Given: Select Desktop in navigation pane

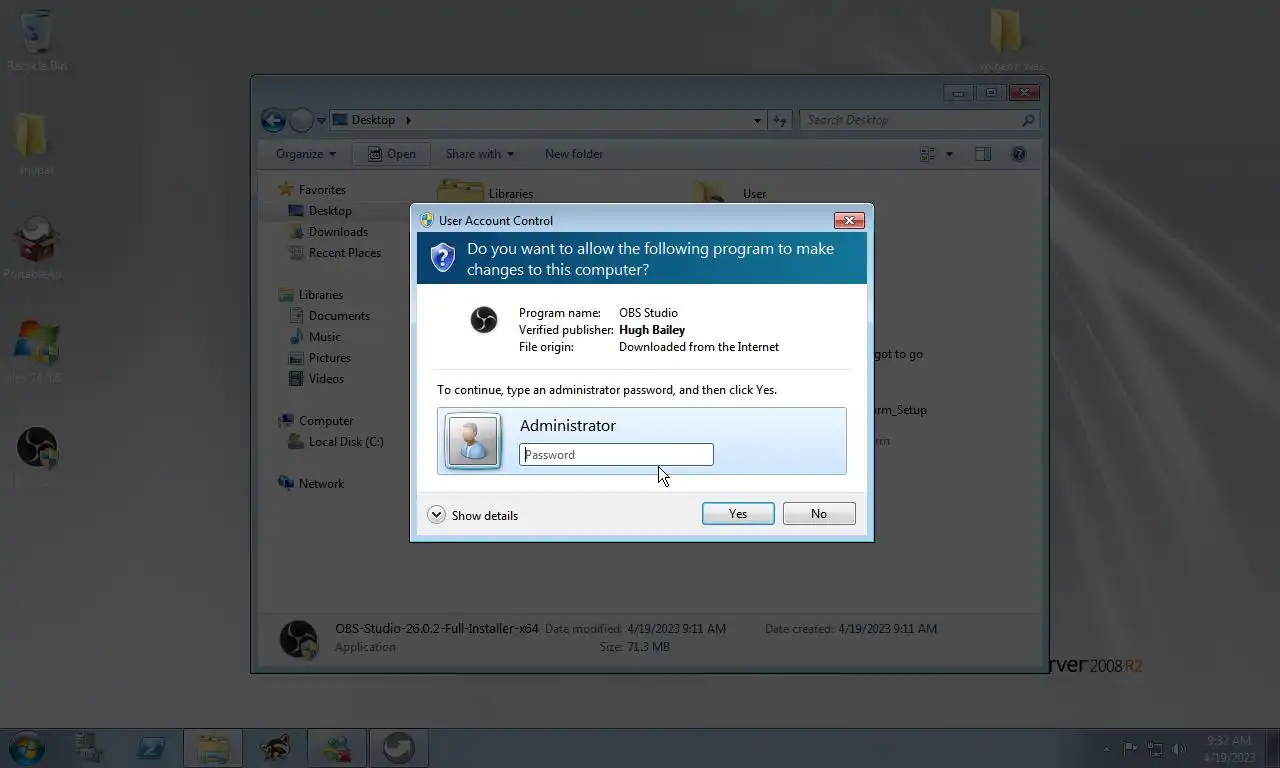Looking at the screenshot, I should tap(320, 211).
